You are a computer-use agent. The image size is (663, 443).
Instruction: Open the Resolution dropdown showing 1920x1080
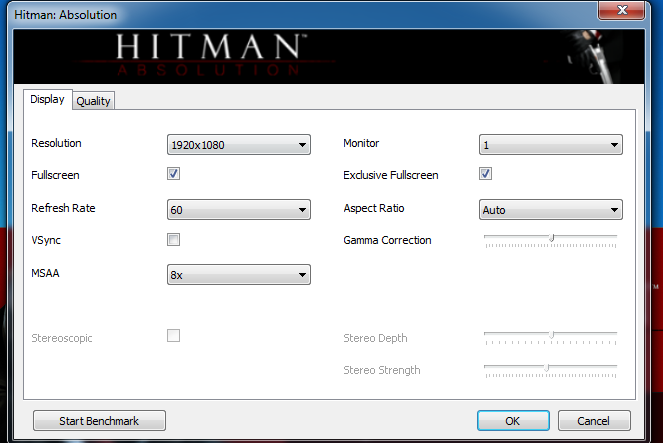(238, 145)
